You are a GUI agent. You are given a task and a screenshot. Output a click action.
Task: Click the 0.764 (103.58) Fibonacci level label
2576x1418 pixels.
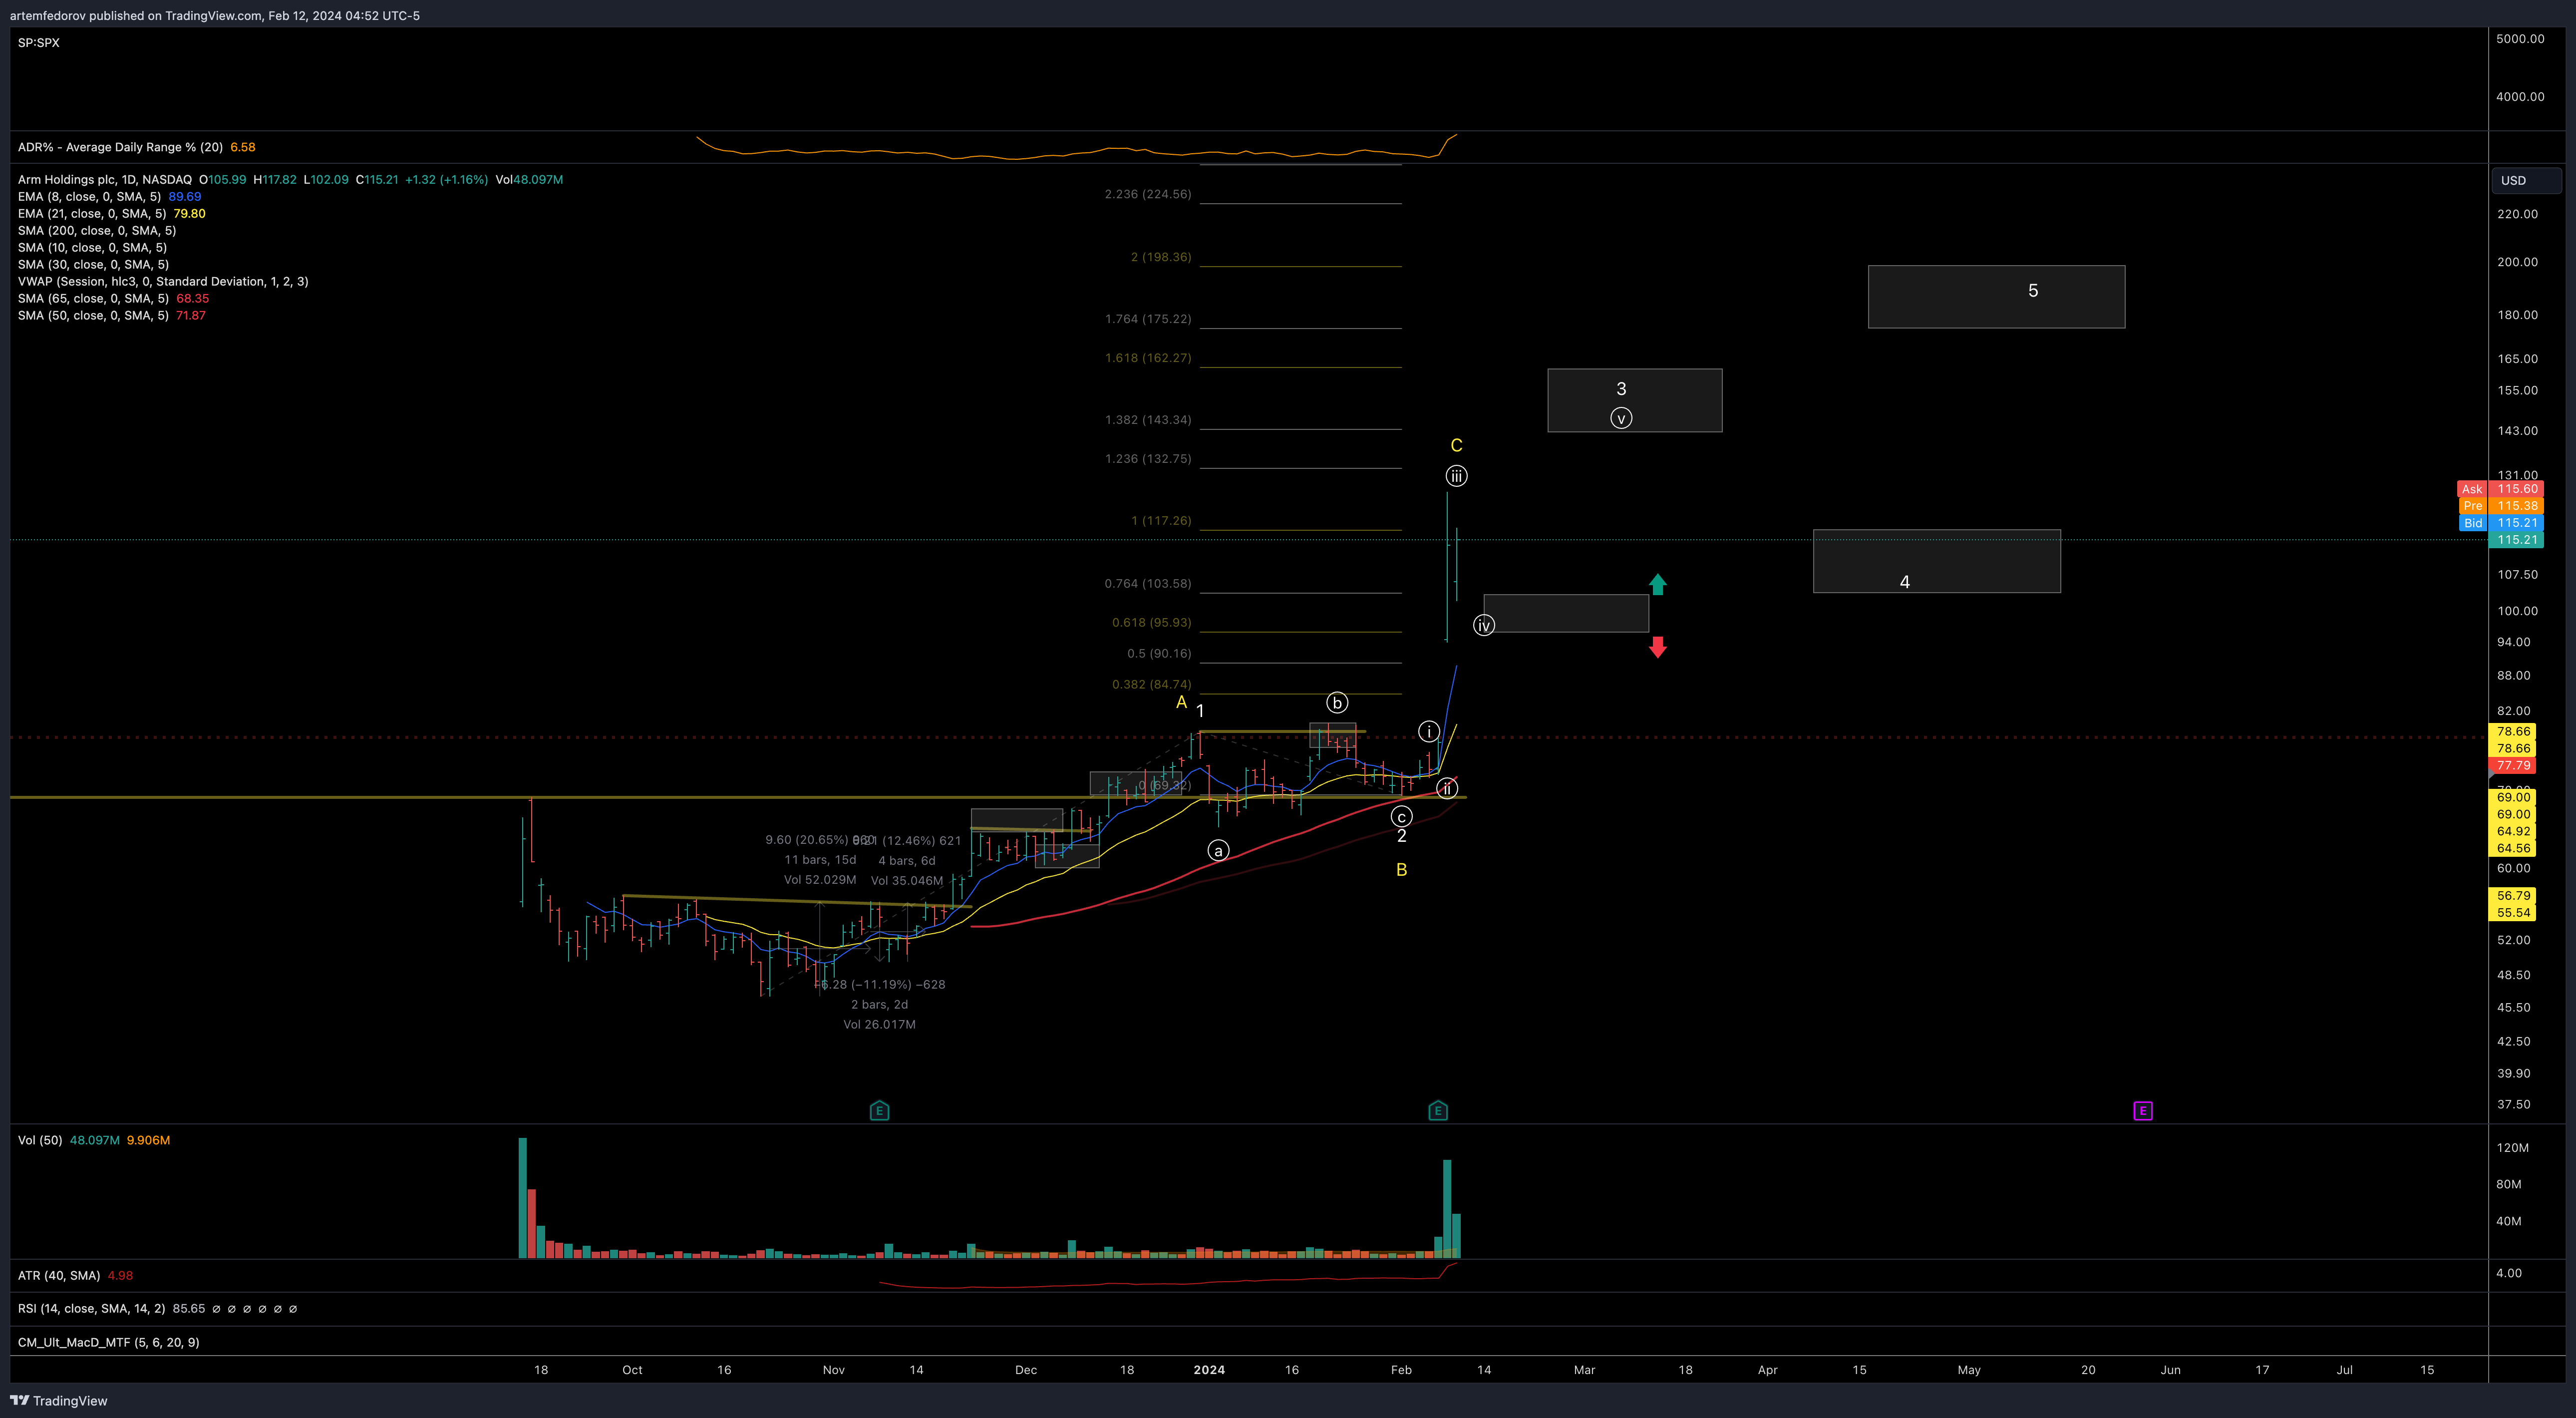point(1148,584)
